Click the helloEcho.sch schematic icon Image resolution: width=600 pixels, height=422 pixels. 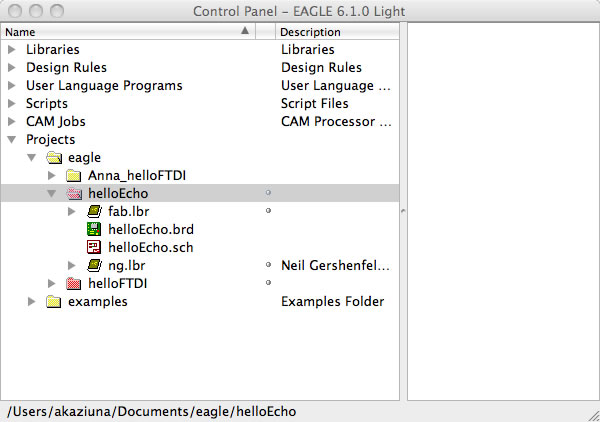coord(94,247)
